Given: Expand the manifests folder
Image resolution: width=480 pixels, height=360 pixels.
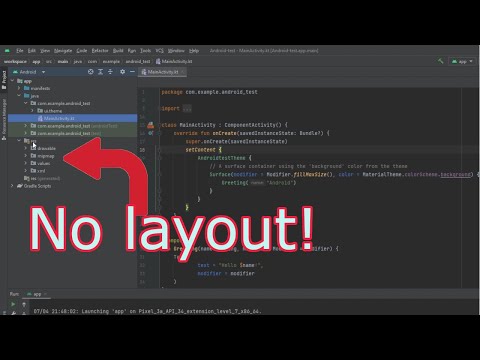Looking at the screenshot, I should 19,88.
